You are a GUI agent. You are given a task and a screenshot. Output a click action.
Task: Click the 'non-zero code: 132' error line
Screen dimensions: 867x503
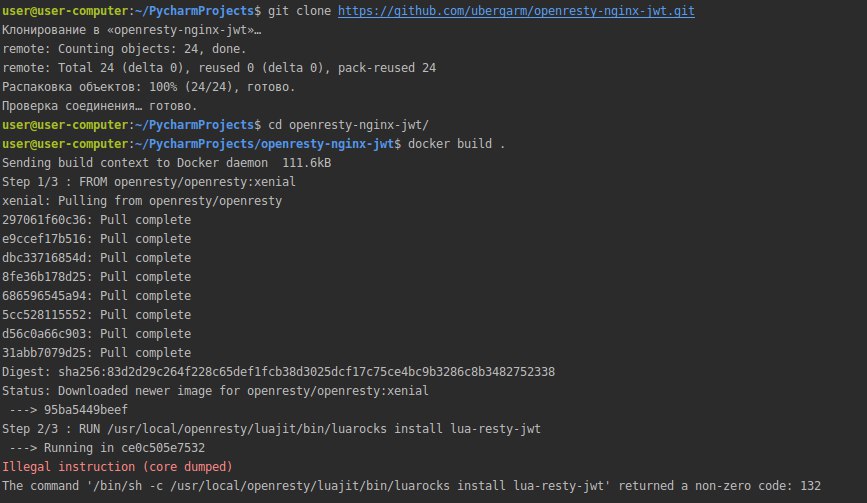pyautogui.click(x=411, y=486)
